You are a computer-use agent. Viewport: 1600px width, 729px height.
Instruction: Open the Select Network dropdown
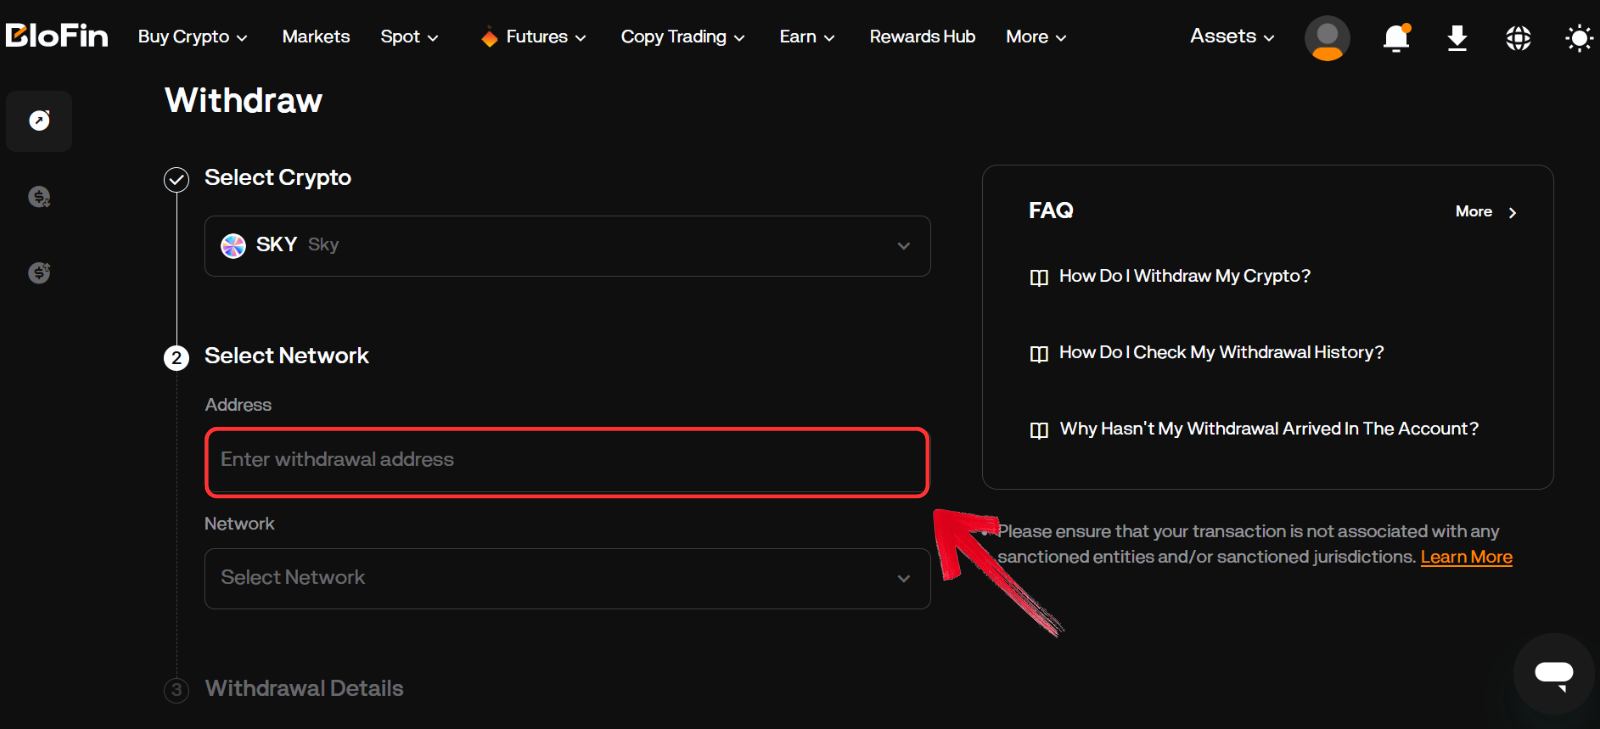point(567,578)
